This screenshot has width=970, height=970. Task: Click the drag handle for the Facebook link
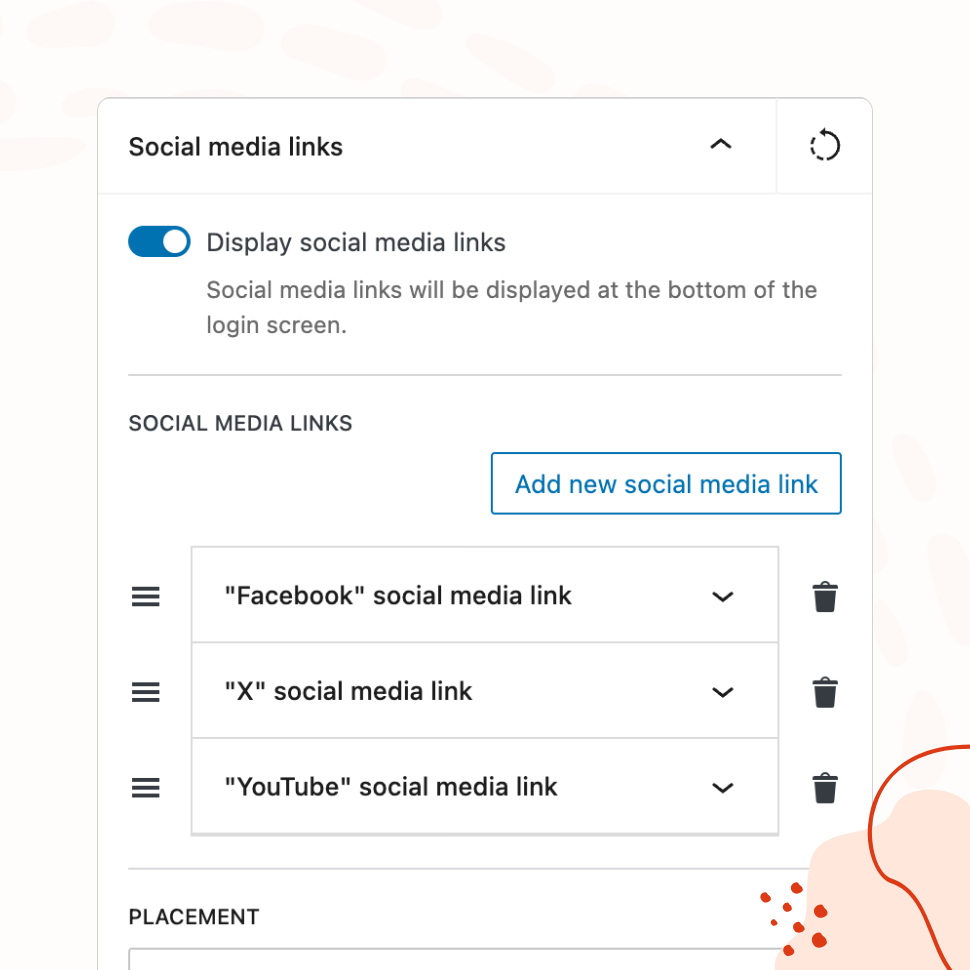pyautogui.click(x=146, y=597)
